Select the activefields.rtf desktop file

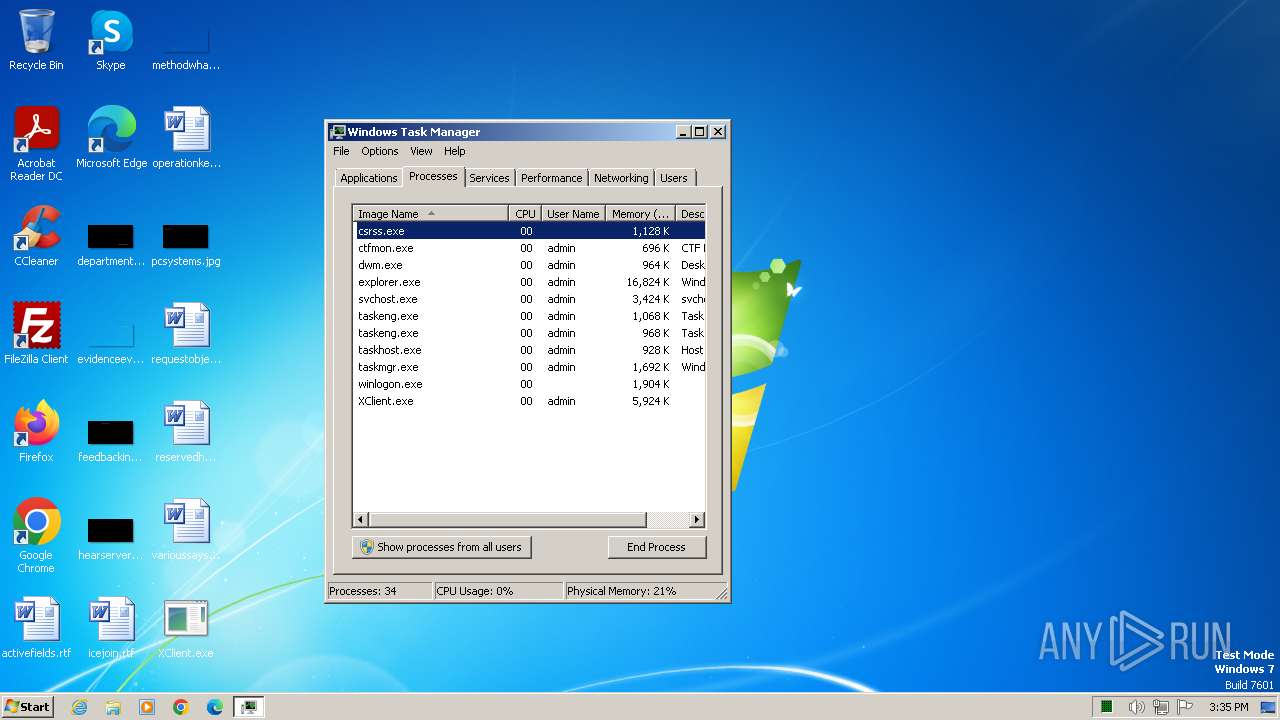pyautogui.click(x=36, y=628)
